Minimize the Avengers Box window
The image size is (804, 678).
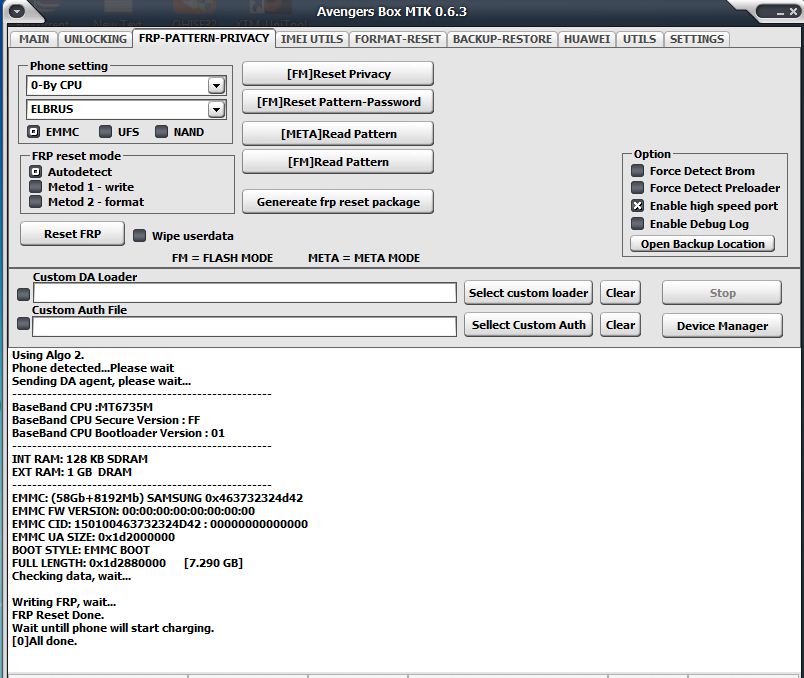pos(780,12)
